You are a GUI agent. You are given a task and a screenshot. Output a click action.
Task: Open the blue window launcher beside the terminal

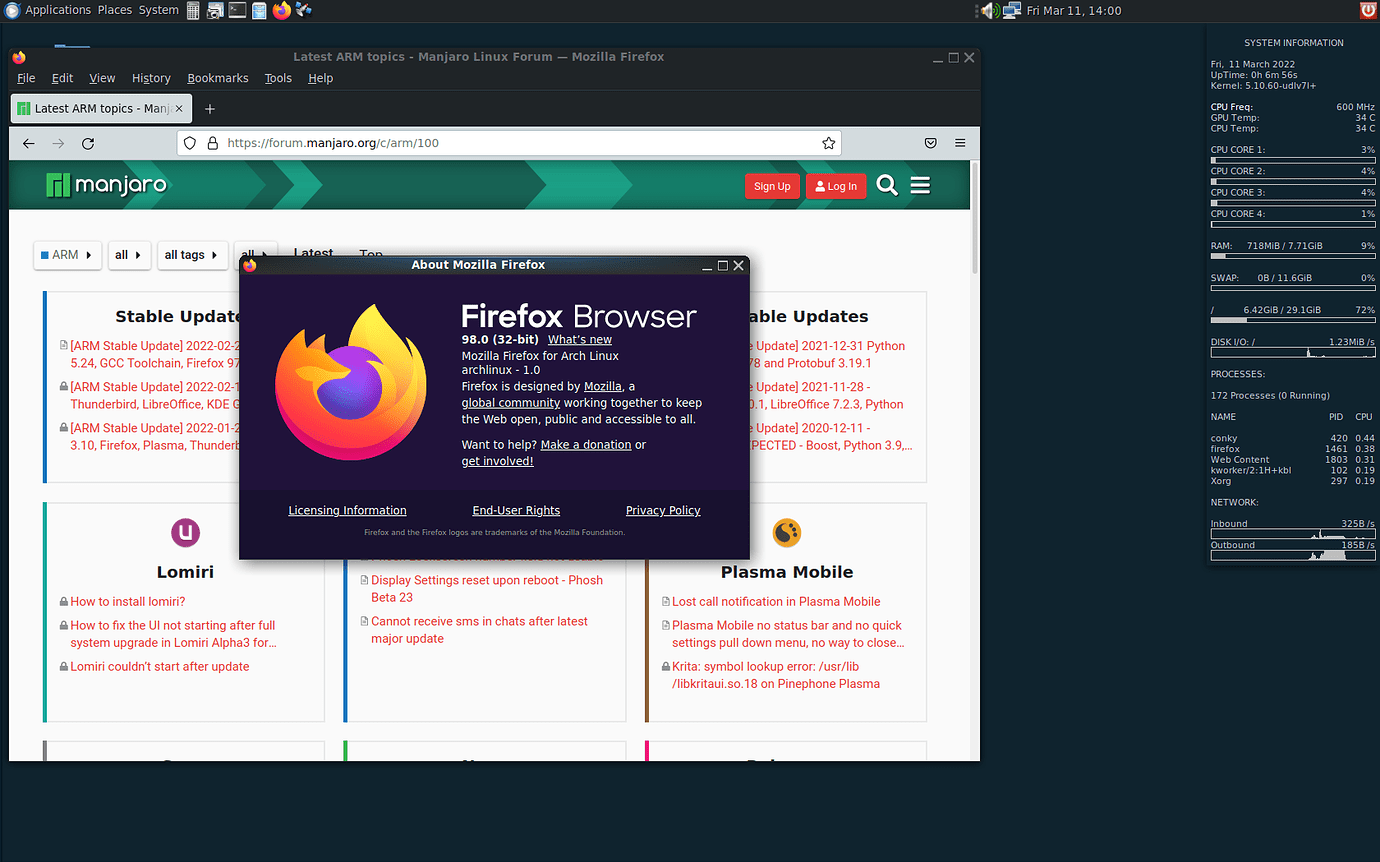click(x=259, y=10)
